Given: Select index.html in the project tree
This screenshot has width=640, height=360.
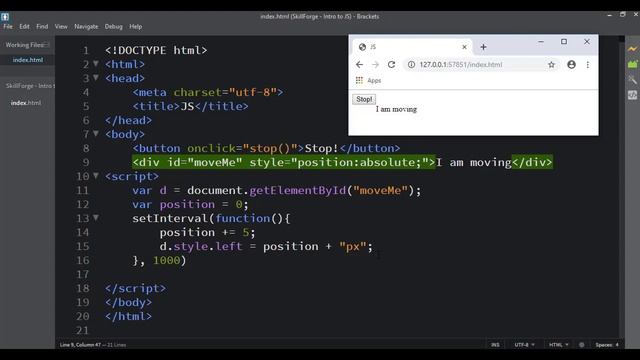Looking at the screenshot, I should pos(26,103).
